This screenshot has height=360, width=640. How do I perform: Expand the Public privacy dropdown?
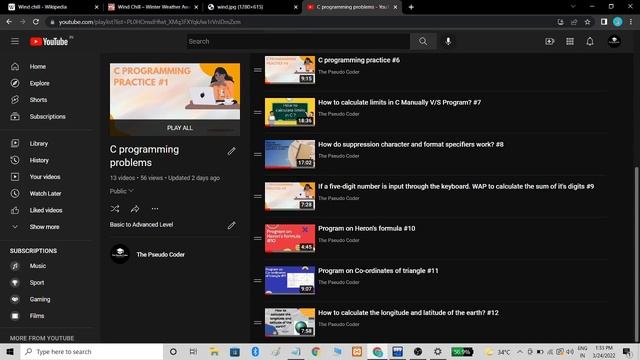[x=121, y=191]
